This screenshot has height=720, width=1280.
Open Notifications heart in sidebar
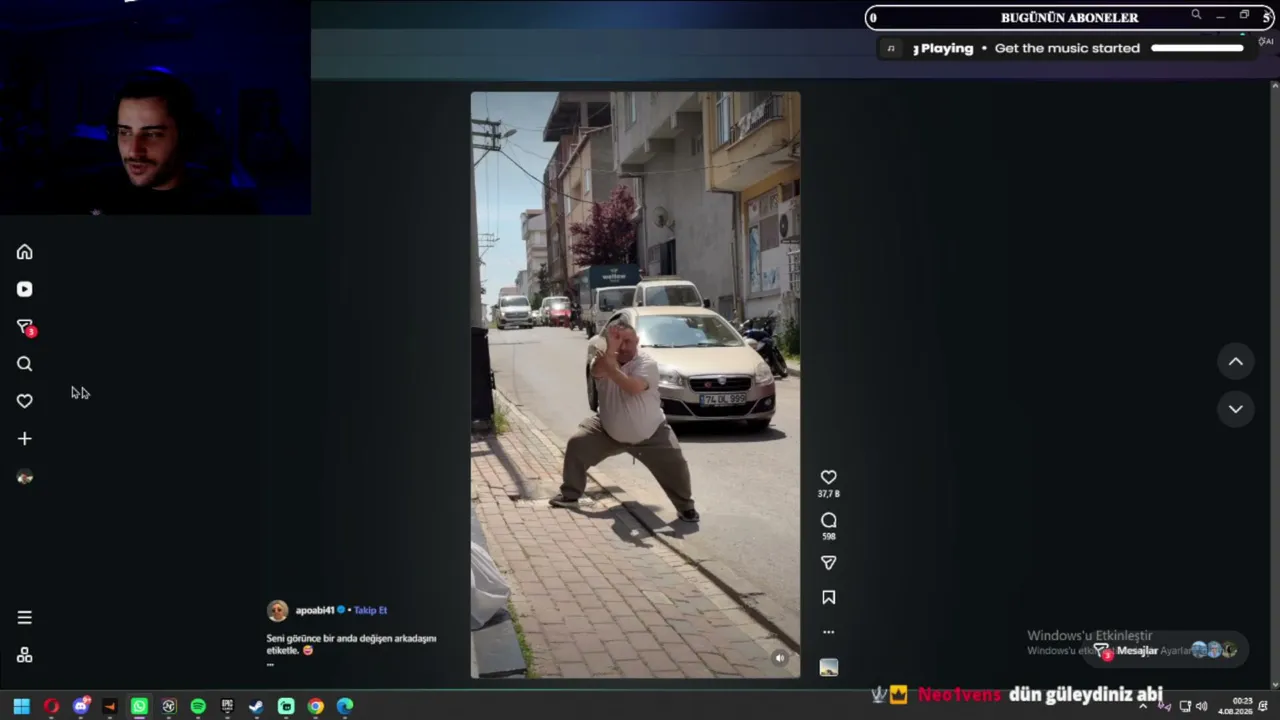(x=25, y=401)
